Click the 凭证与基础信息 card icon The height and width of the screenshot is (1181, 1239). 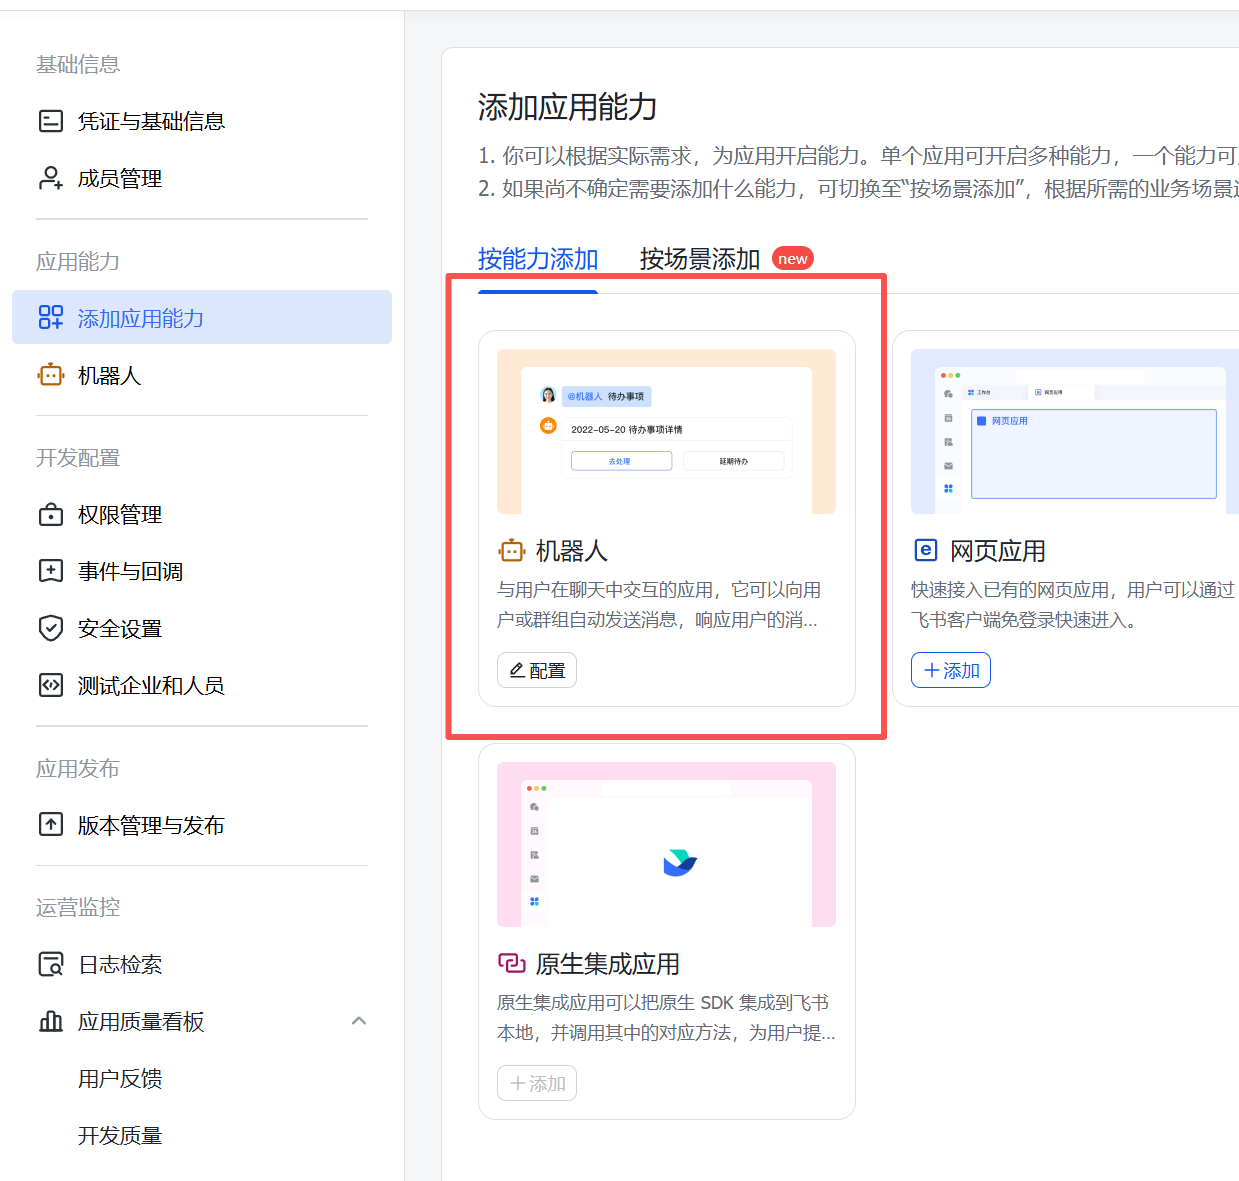(x=50, y=121)
